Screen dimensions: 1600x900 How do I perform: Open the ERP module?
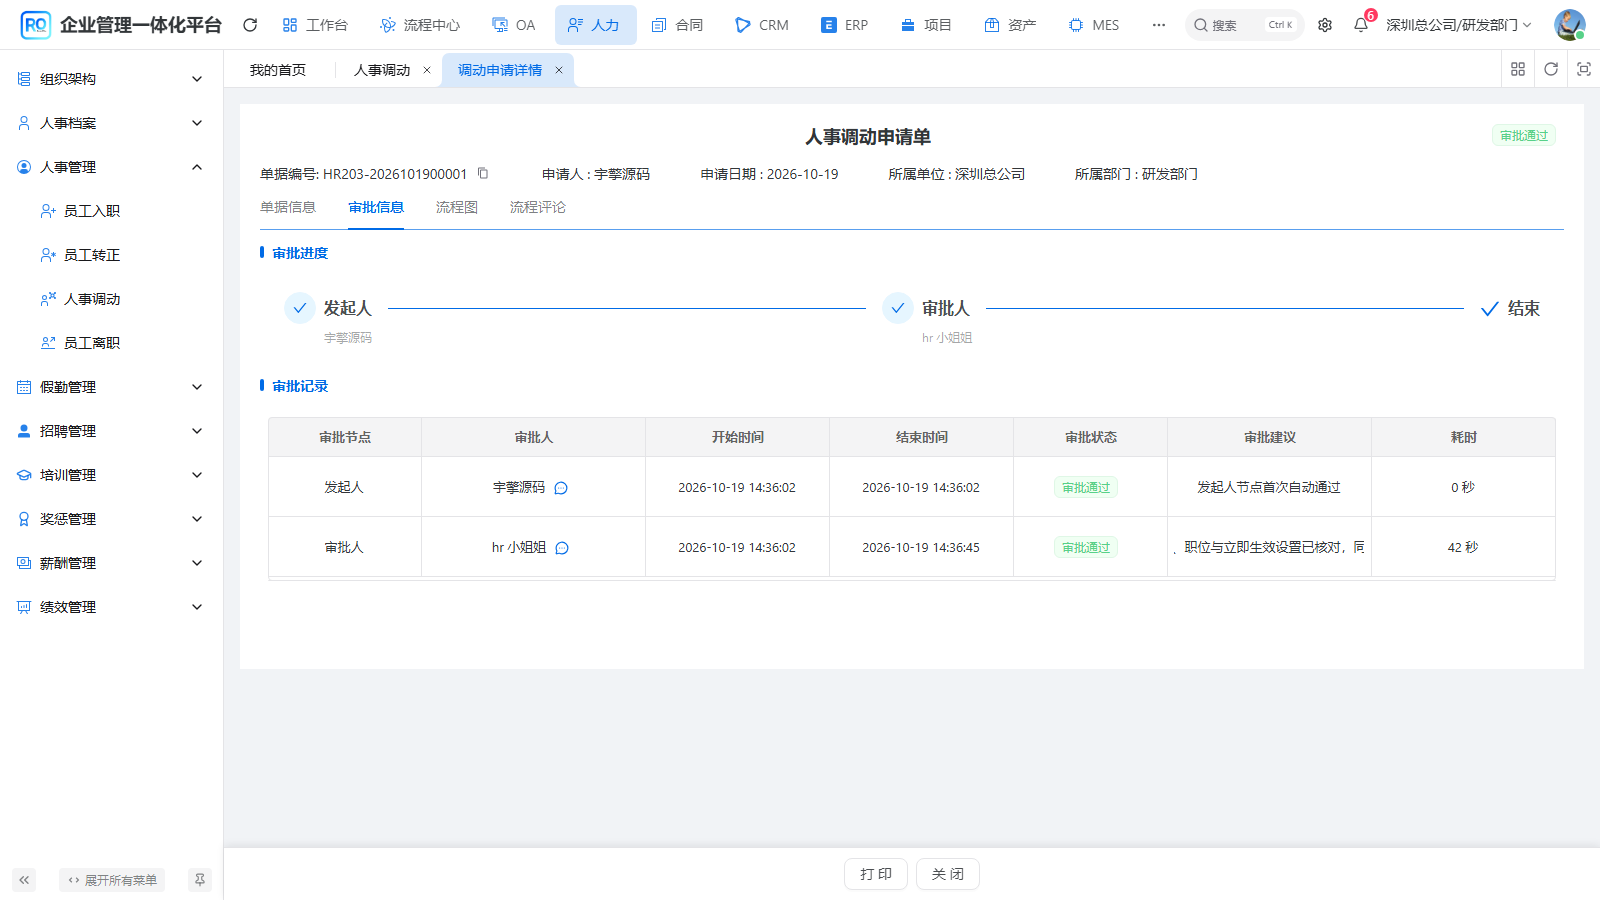coord(845,25)
